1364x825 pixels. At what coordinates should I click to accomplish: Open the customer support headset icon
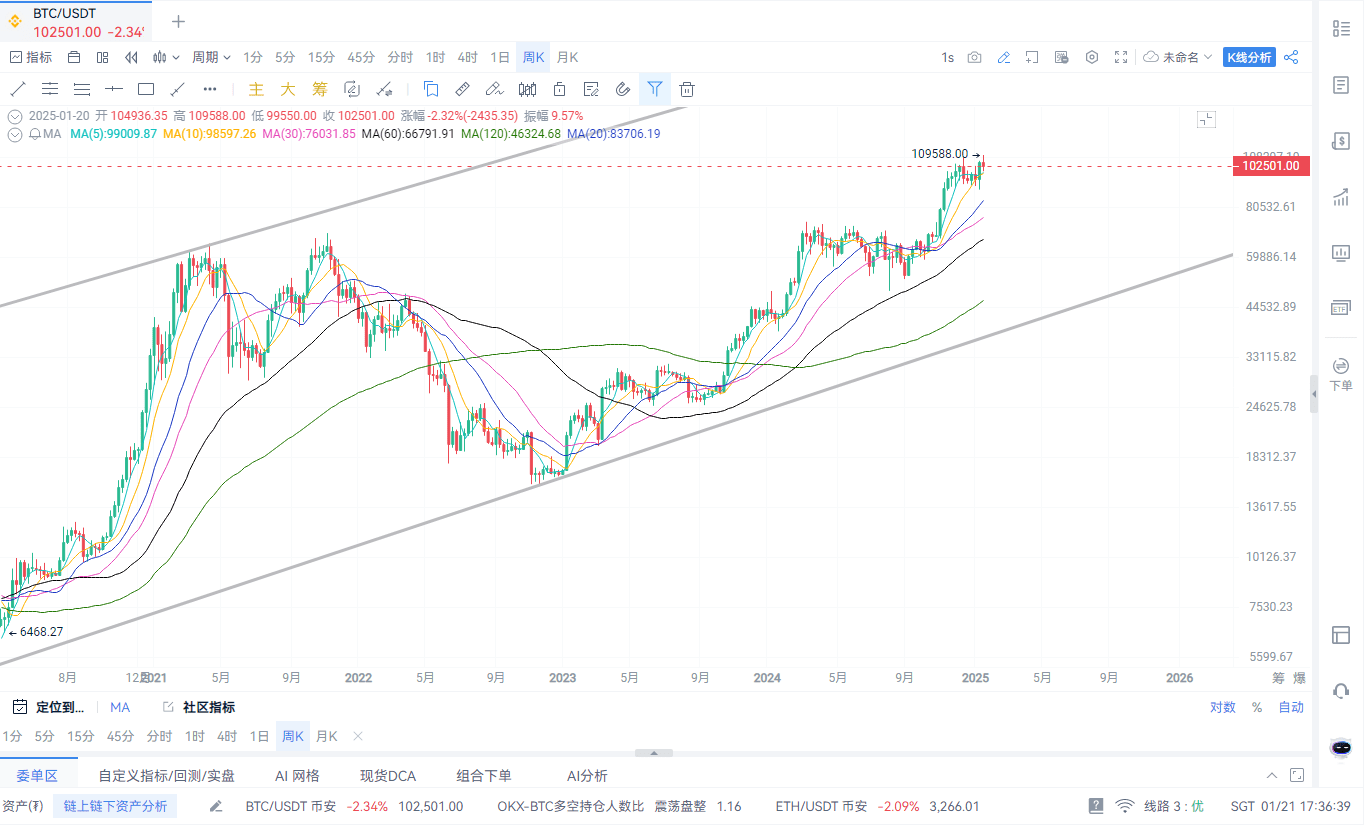tap(1341, 690)
